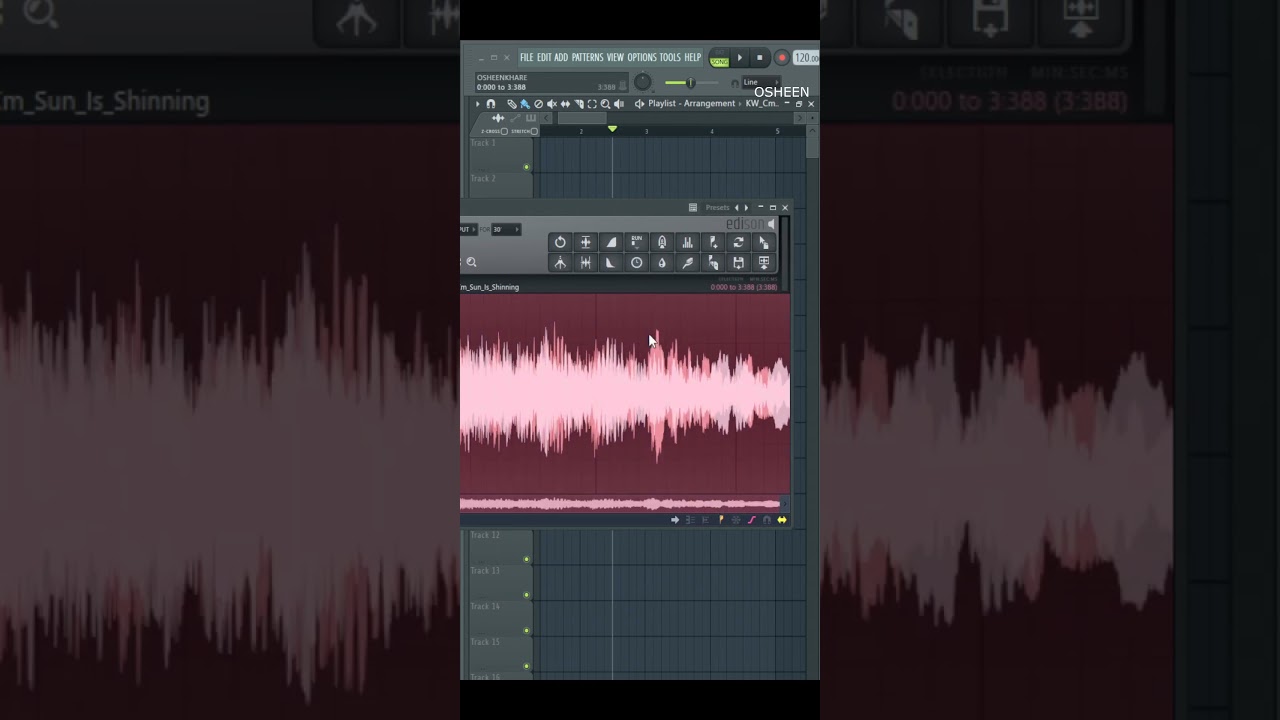1280x720 pixels.
Task: Select the playlist playback speaker tool
Action: point(619,104)
